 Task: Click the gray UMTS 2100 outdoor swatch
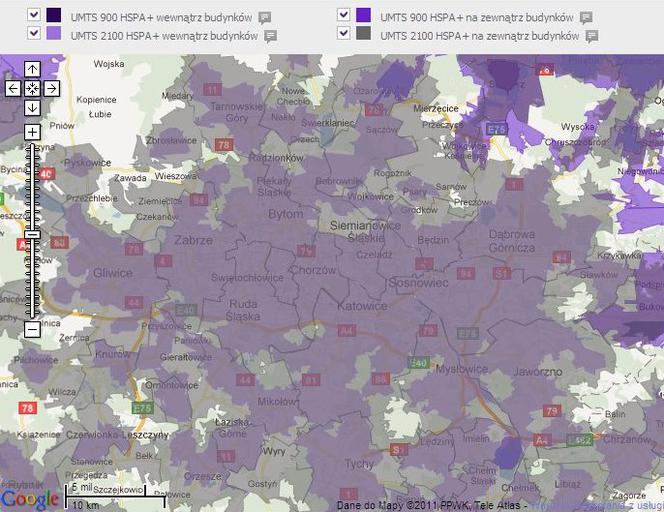point(363,33)
